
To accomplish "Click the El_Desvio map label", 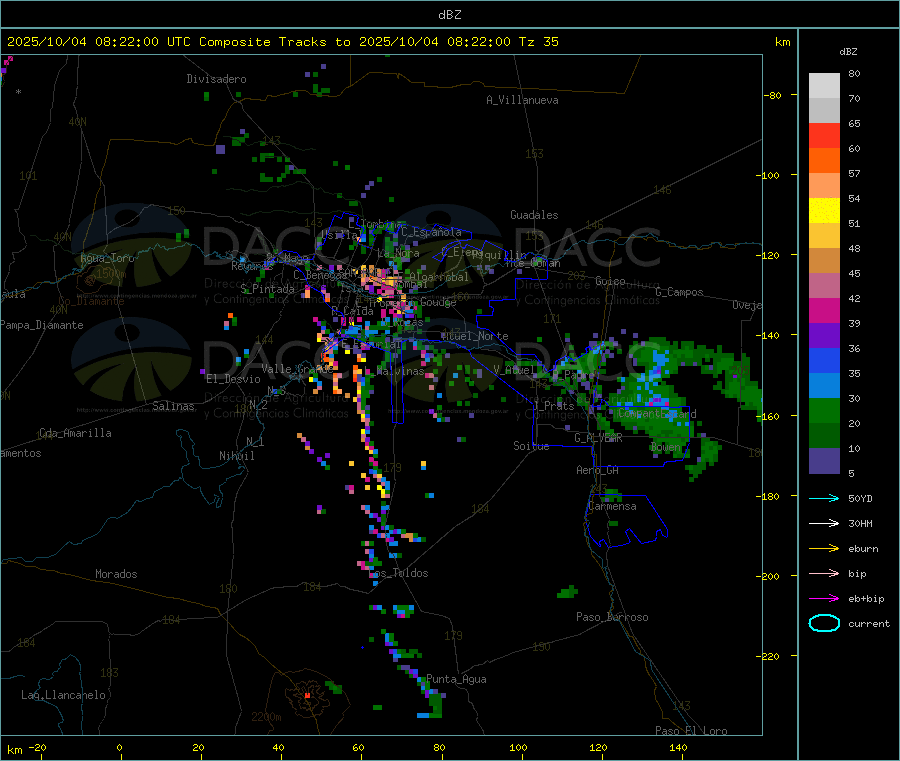I will pos(233,379).
